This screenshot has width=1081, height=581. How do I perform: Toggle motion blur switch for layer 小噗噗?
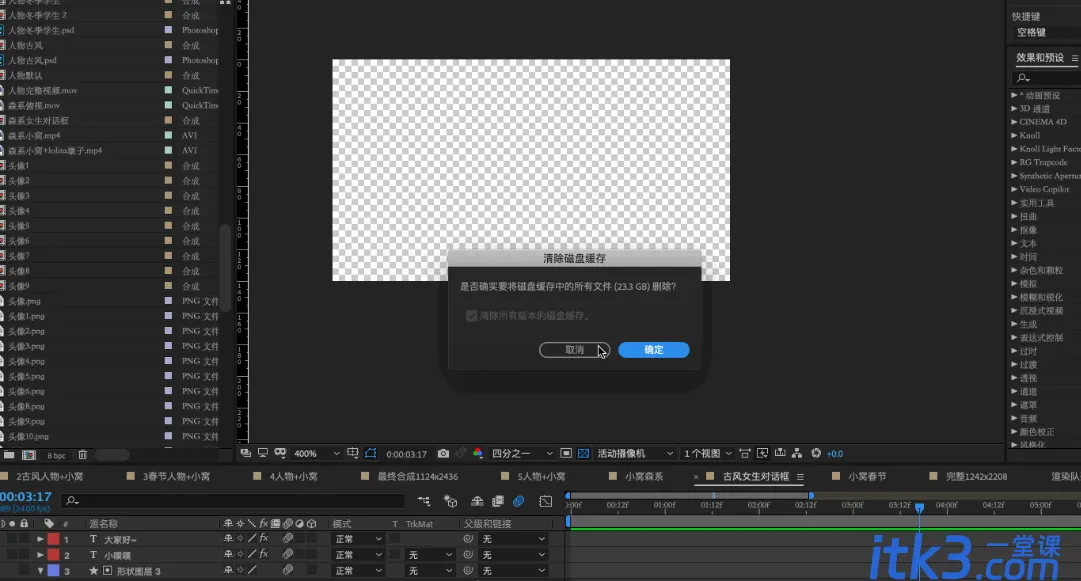[x=287, y=555]
